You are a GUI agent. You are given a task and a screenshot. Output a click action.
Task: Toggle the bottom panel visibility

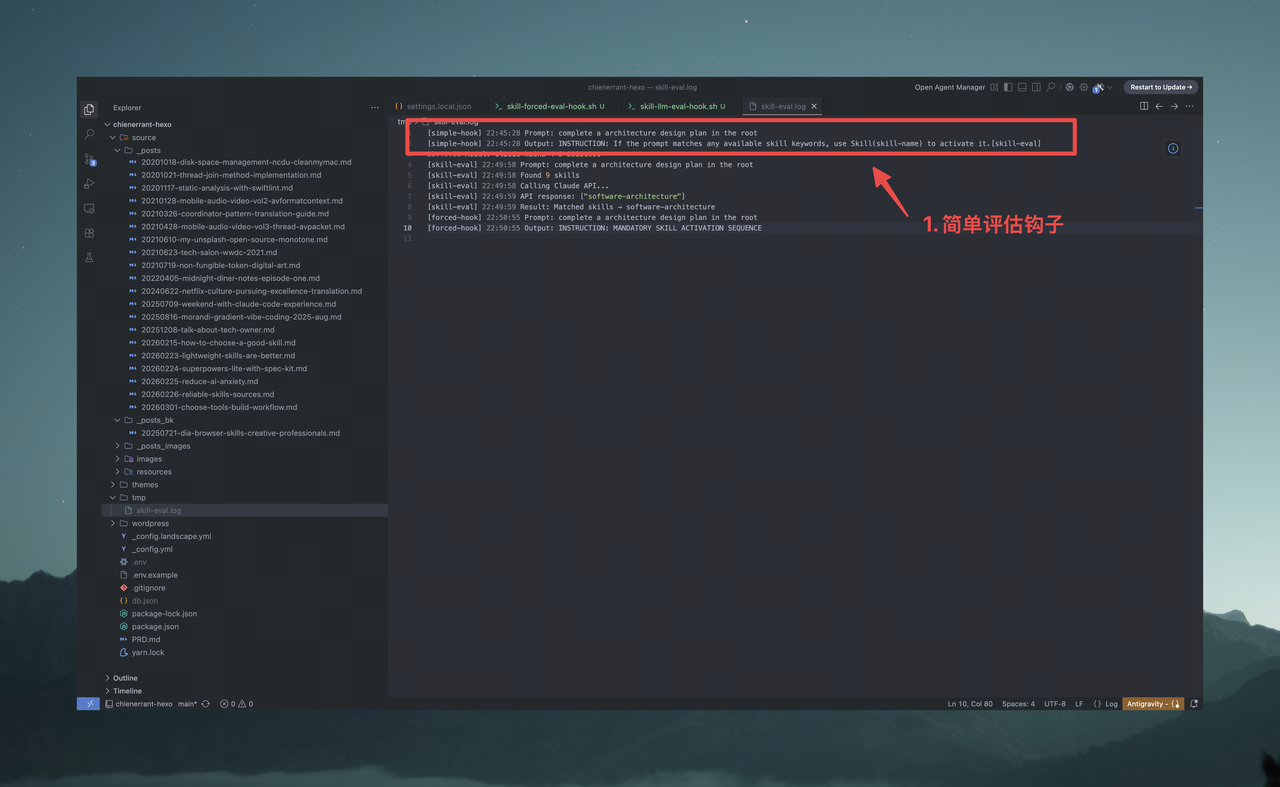(1022, 87)
